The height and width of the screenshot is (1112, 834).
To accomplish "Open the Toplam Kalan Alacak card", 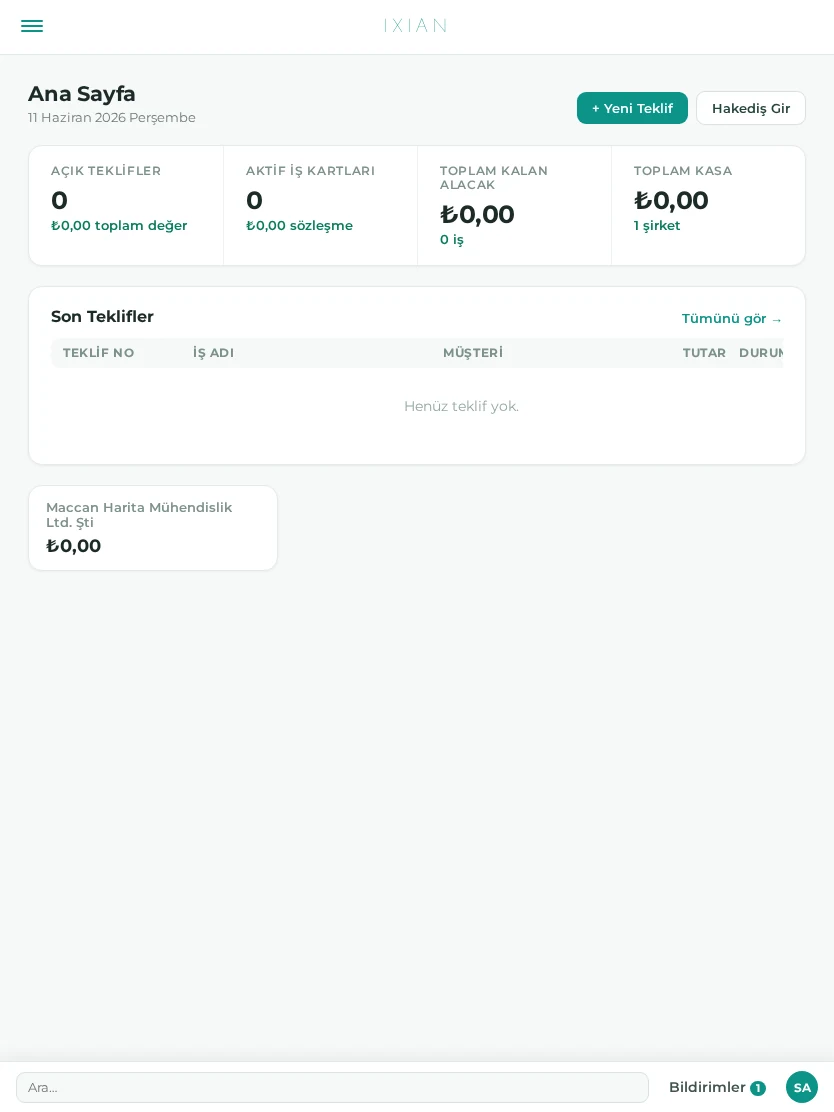I will pyautogui.click(x=514, y=206).
